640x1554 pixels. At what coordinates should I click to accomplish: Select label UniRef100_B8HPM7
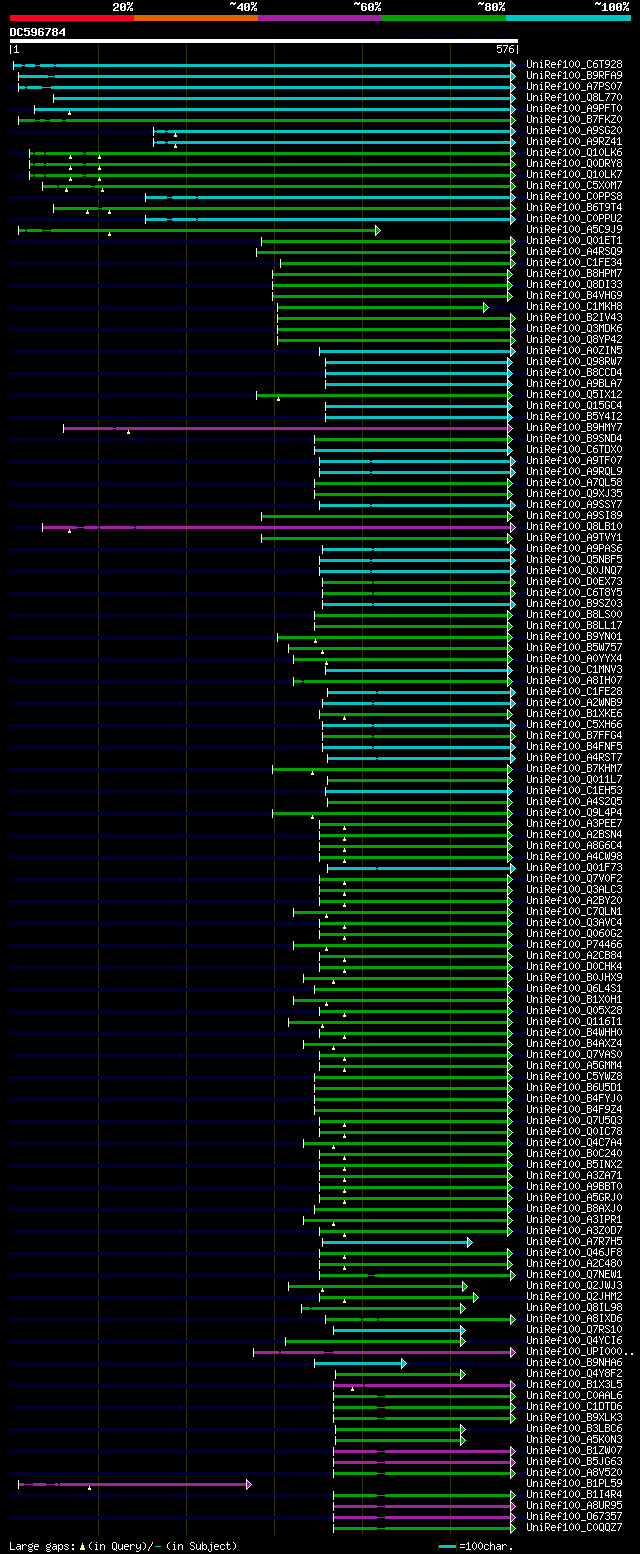(574, 274)
